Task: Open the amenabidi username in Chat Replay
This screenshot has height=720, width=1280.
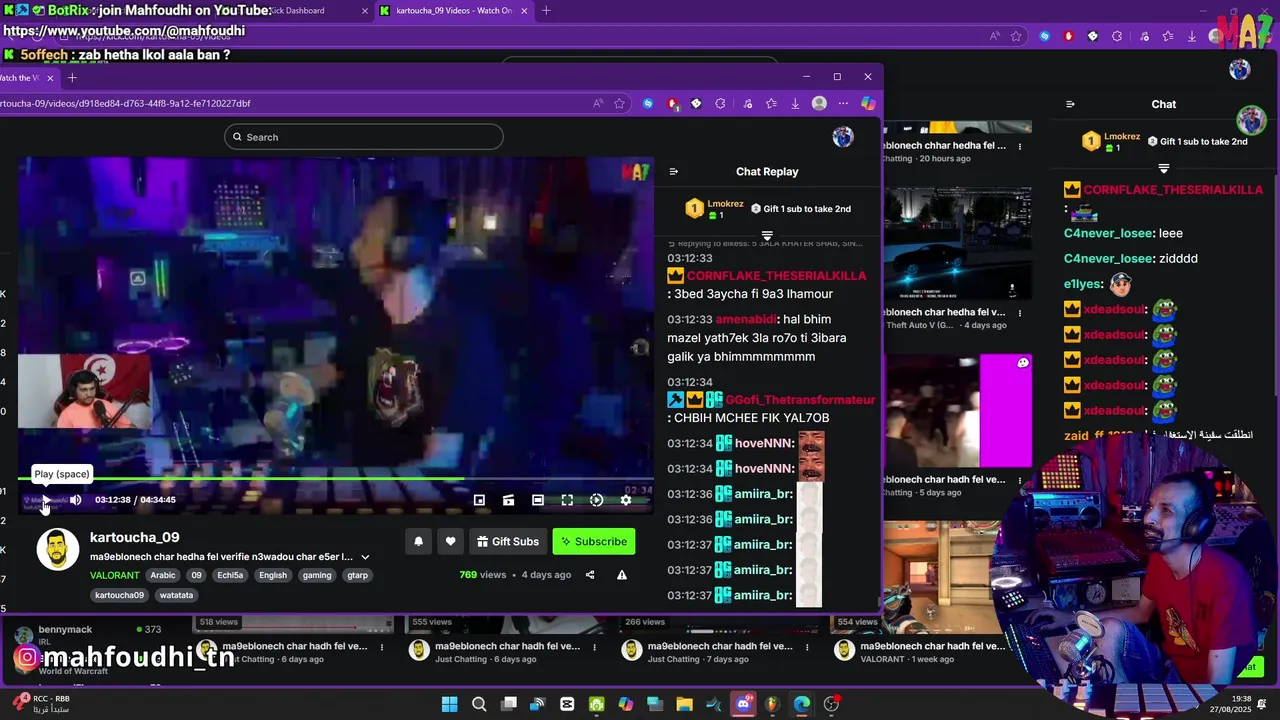Action: click(x=746, y=319)
